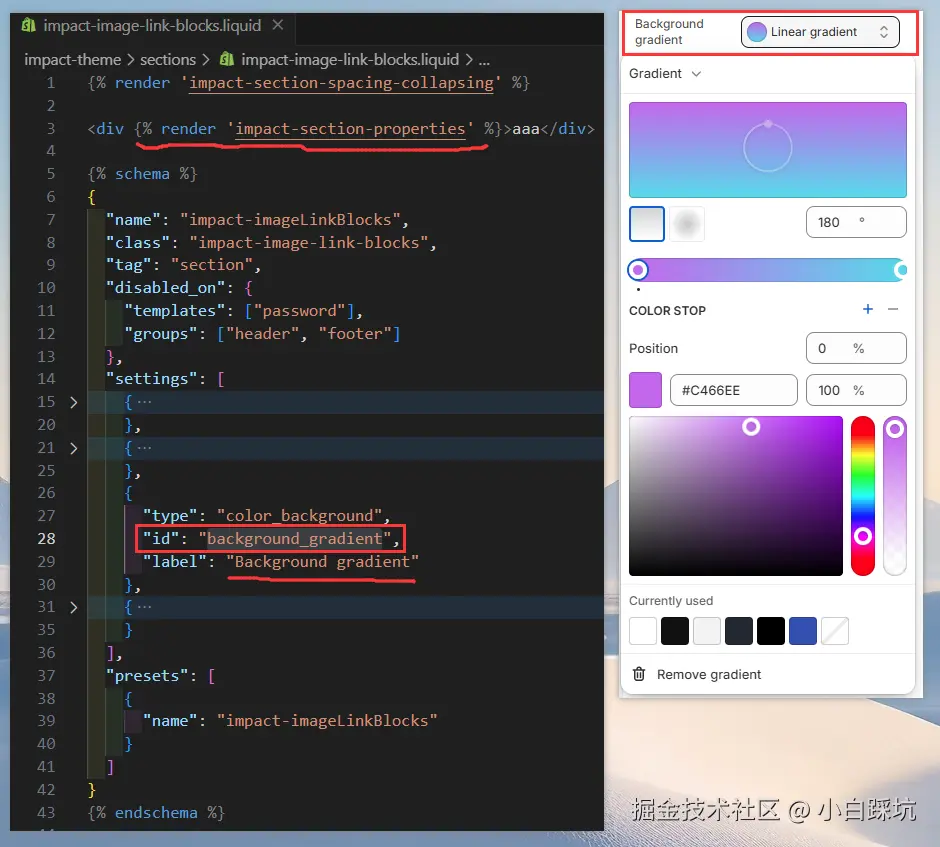
Task: Open sections breadcrumb segment
Action: (168, 60)
